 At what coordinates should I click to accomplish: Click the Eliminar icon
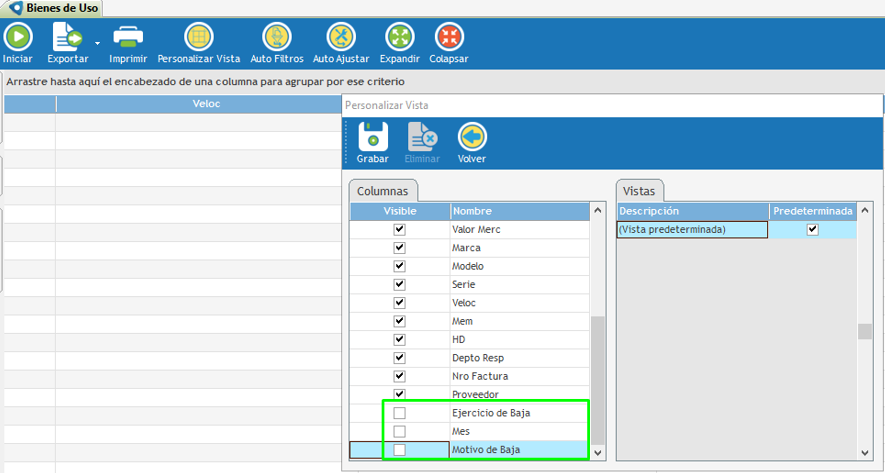(422, 137)
